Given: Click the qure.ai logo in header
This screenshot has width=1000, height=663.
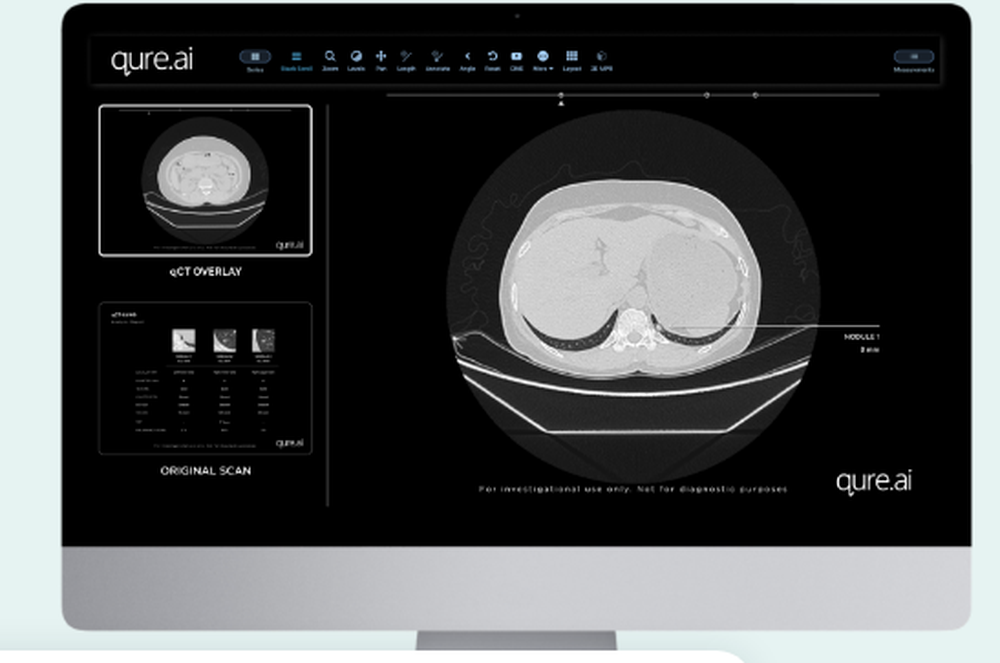Looking at the screenshot, I should click(152, 60).
